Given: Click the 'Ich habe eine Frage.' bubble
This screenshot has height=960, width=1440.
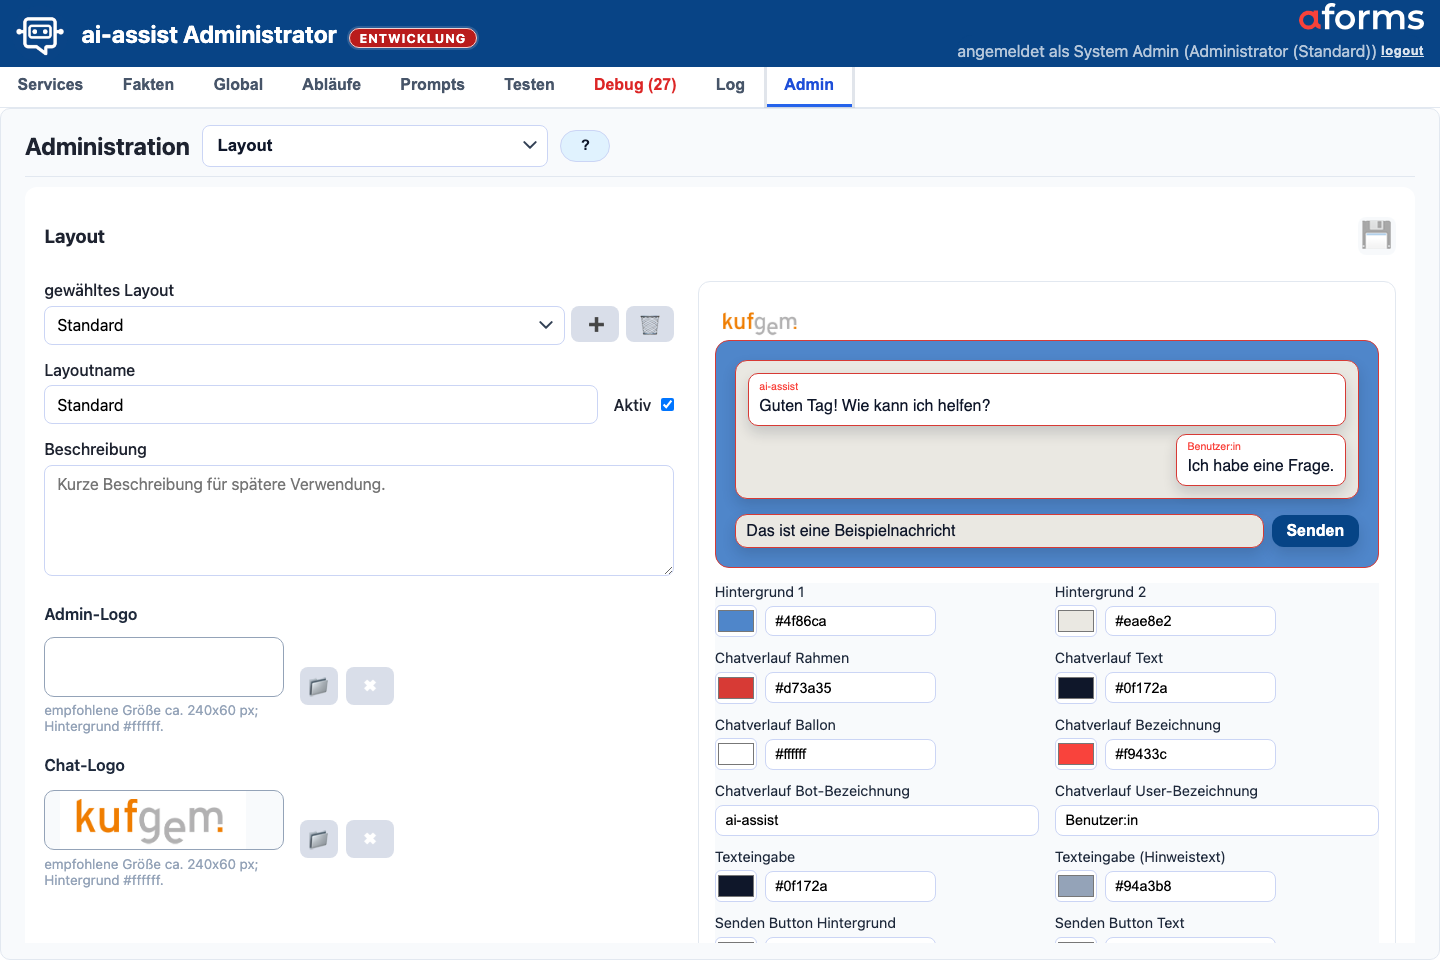Looking at the screenshot, I should pos(1260,460).
